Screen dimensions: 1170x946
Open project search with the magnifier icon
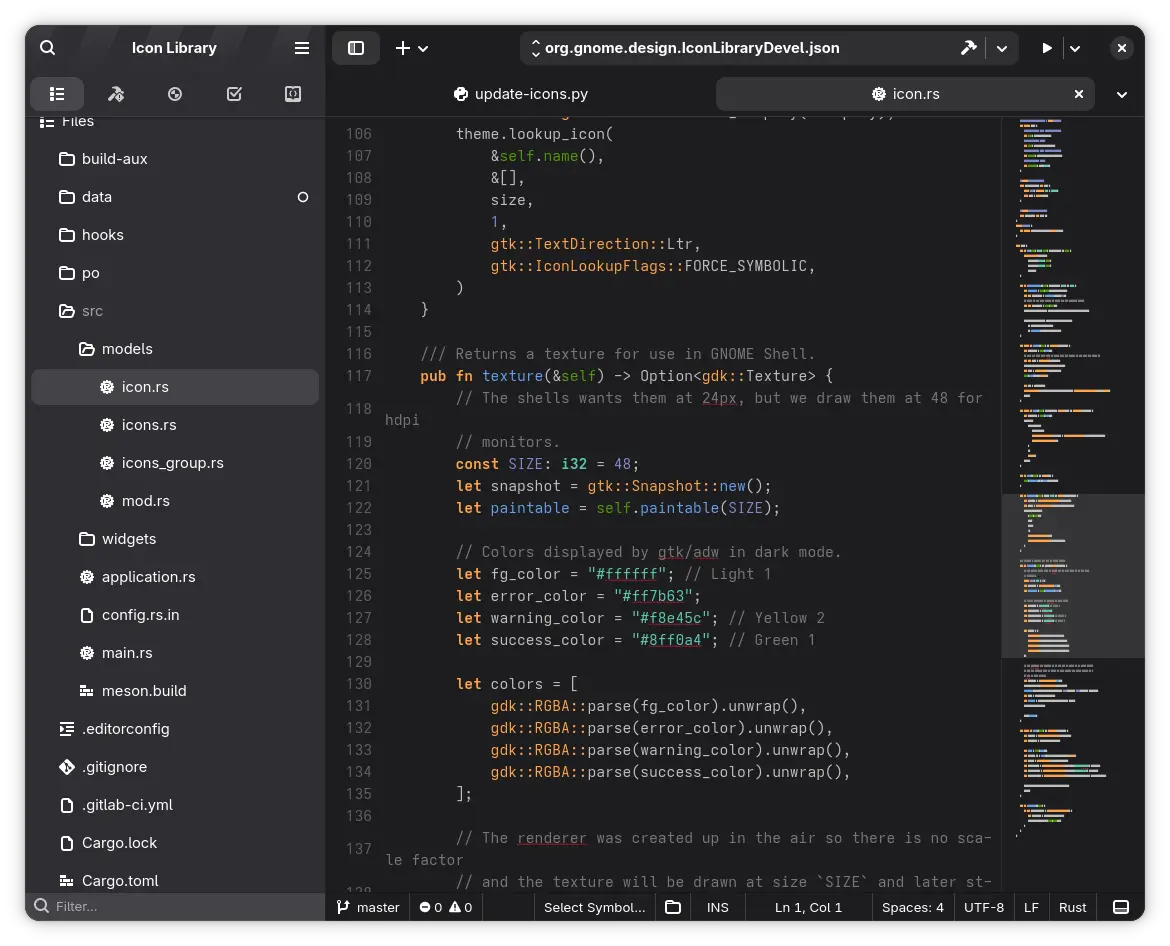[47, 47]
